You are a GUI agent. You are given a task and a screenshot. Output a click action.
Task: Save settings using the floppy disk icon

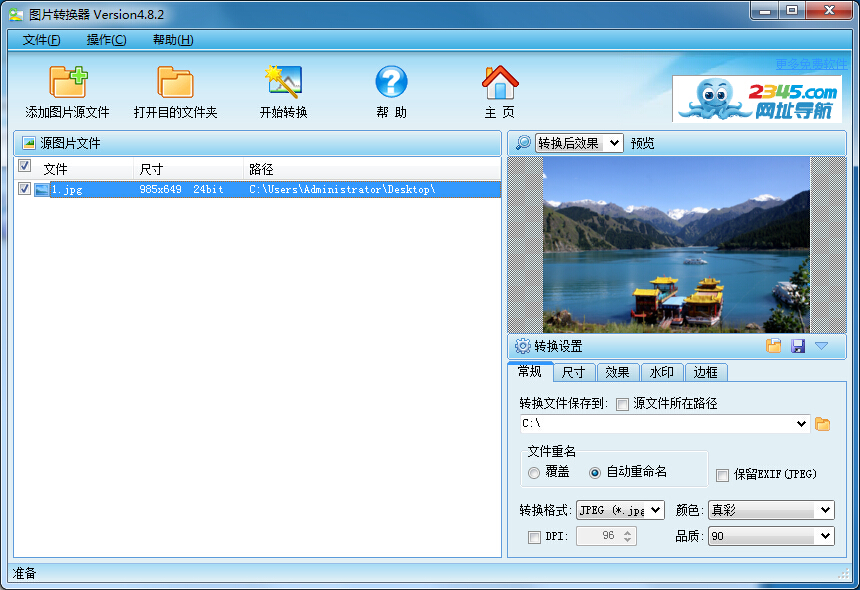(798, 346)
